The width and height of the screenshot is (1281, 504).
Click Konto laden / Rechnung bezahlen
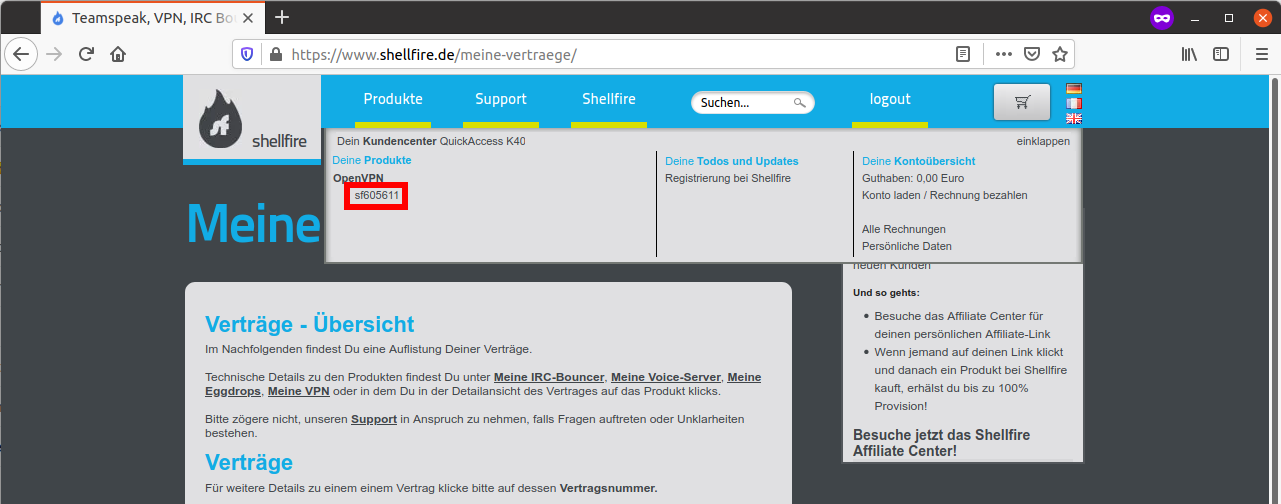(x=945, y=195)
